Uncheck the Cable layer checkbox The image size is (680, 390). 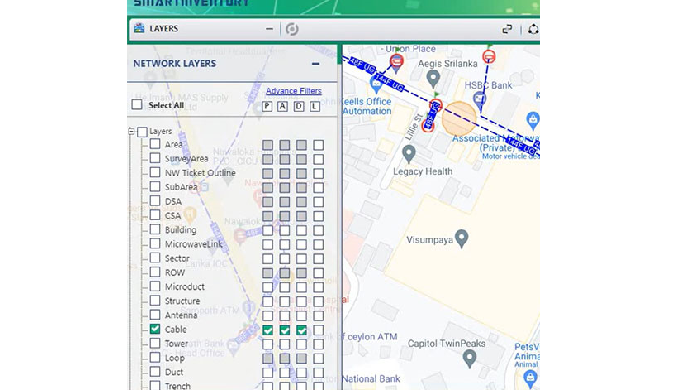tap(155, 329)
